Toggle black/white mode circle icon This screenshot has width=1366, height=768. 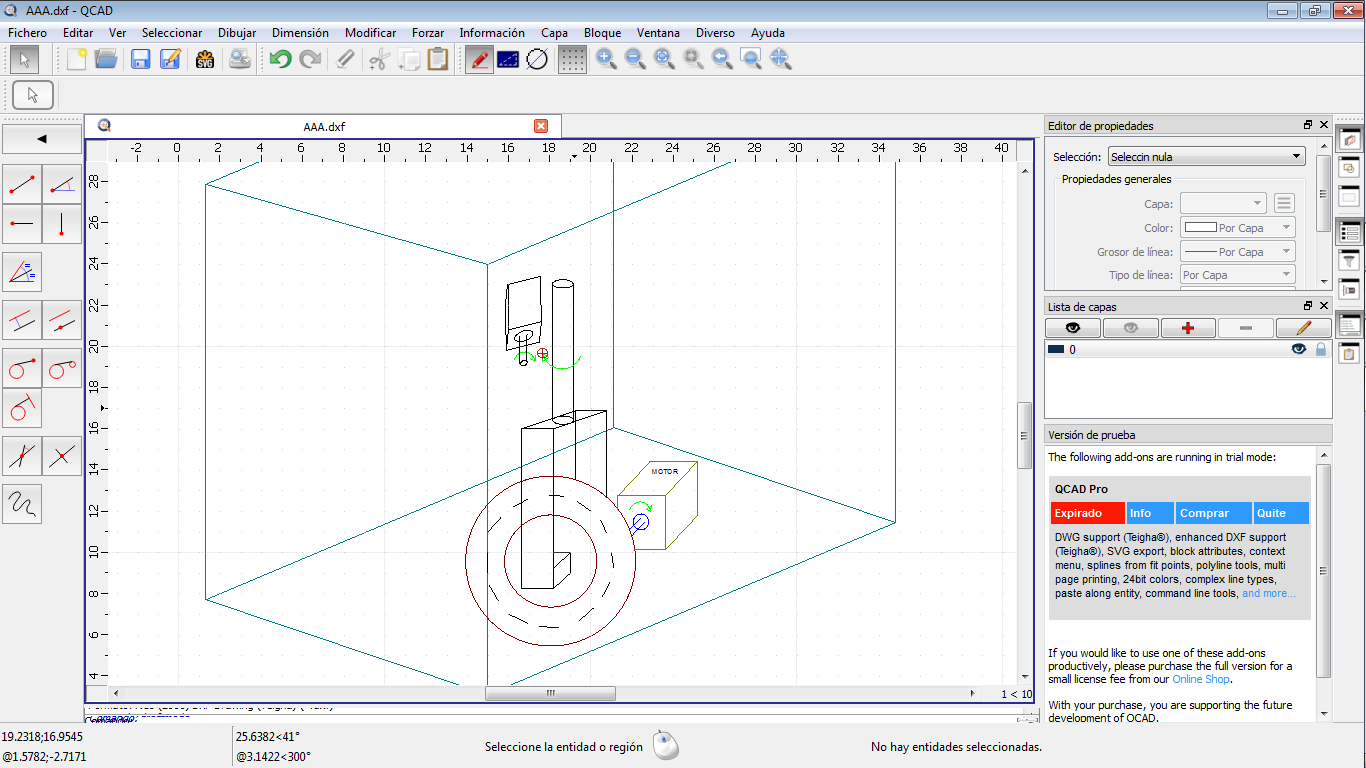pos(537,59)
